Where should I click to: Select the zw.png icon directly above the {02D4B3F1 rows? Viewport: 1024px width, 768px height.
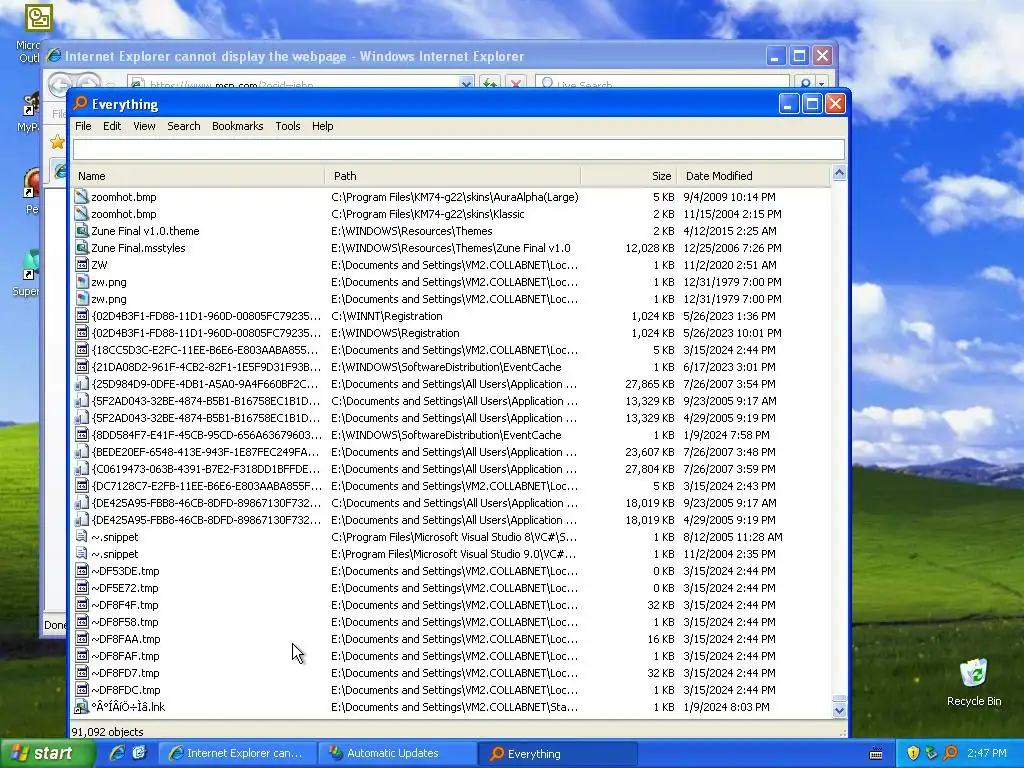click(x=82, y=298)
